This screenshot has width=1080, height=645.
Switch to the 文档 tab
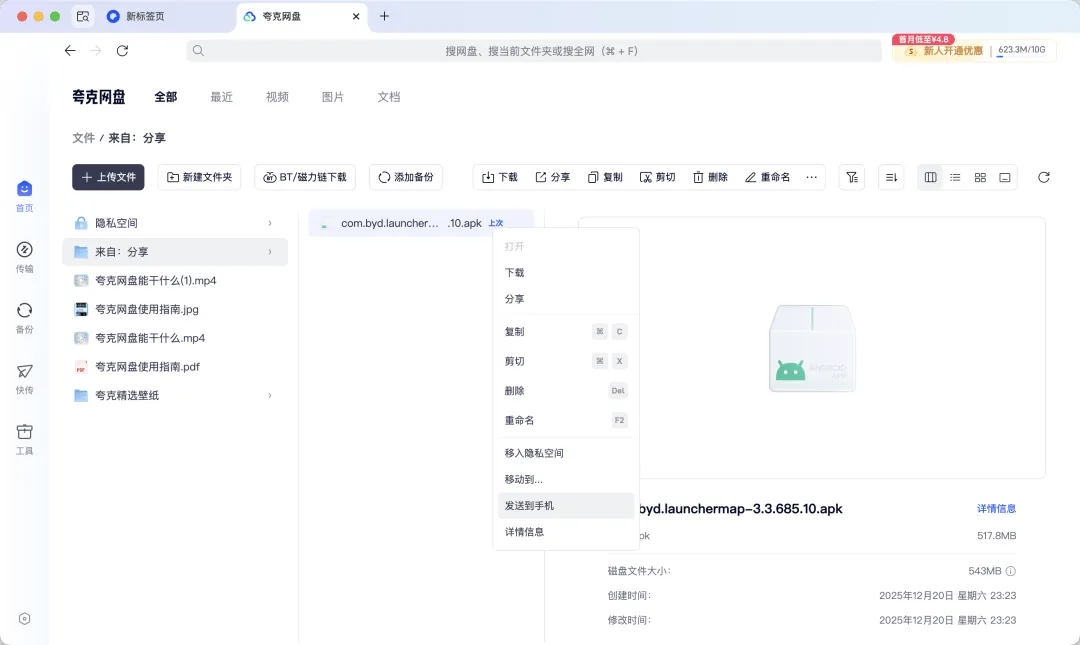tap(388, 97)
